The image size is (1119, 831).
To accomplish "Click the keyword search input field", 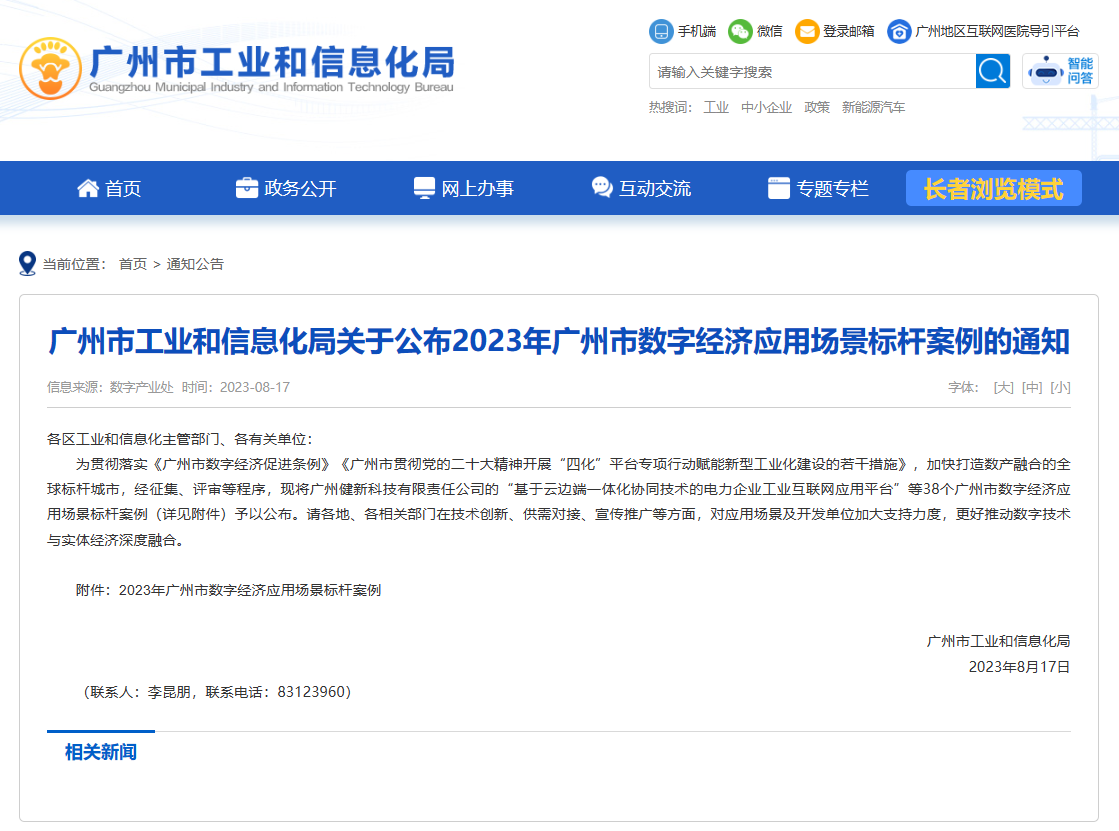I will [x=811, y=71].
